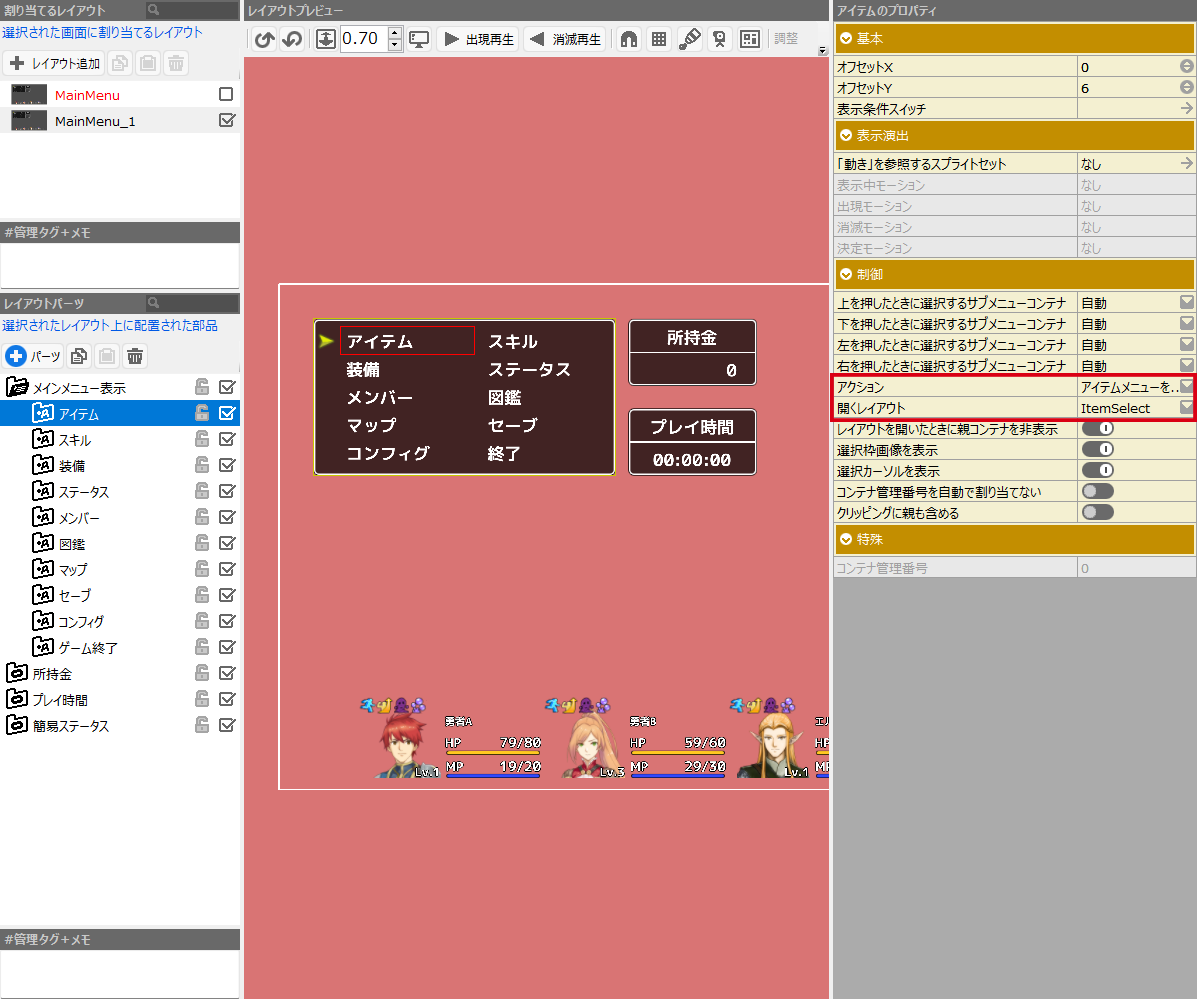This screenshot has width=1197, height=999.
Task: Select ステータス item in parts tree
Action: (84, 492)
